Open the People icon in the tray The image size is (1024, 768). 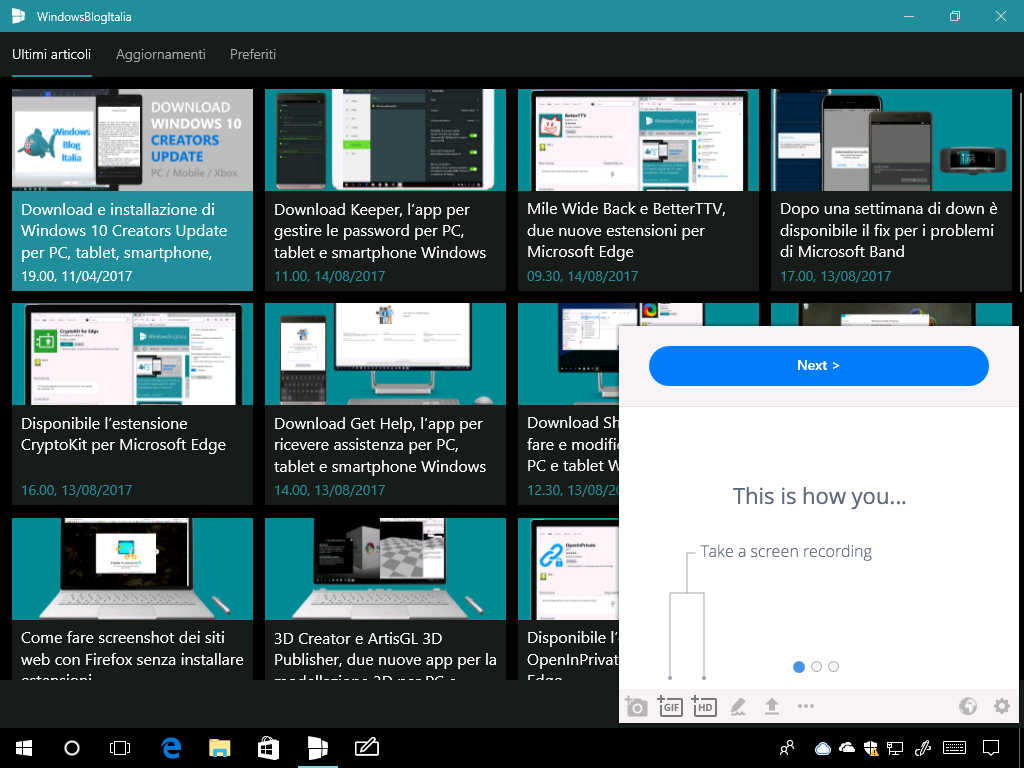[x=787, y=748]
